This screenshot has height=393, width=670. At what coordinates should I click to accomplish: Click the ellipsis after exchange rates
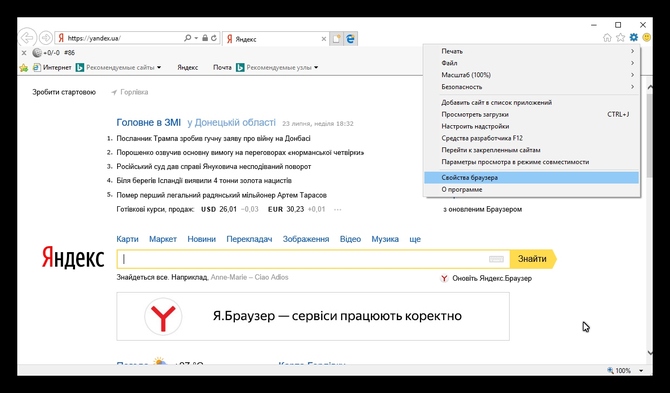(338, 210)
